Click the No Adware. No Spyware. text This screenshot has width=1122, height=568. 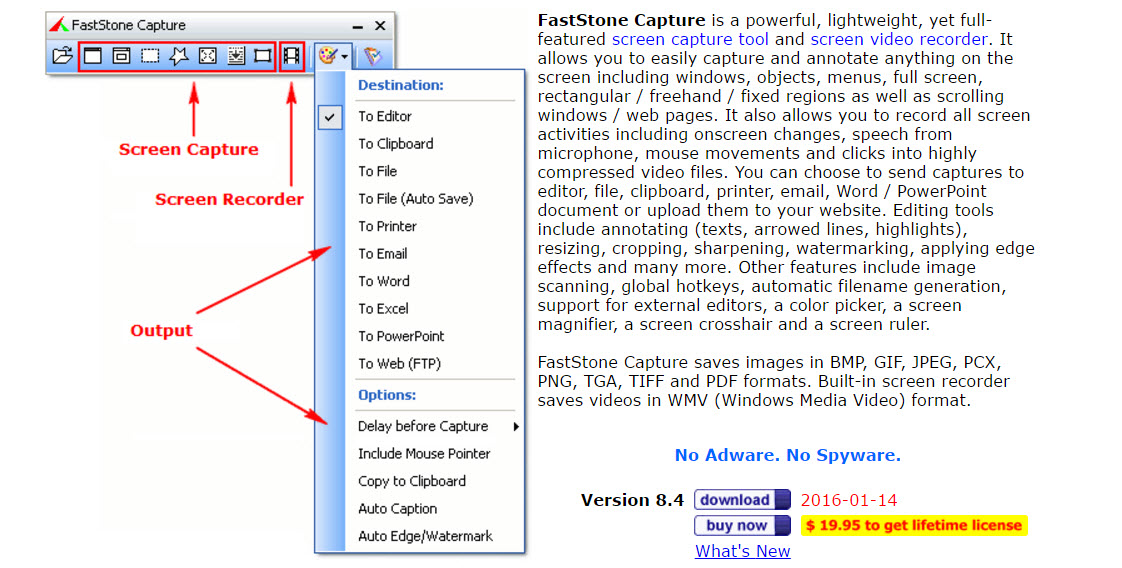coord(788,455)
